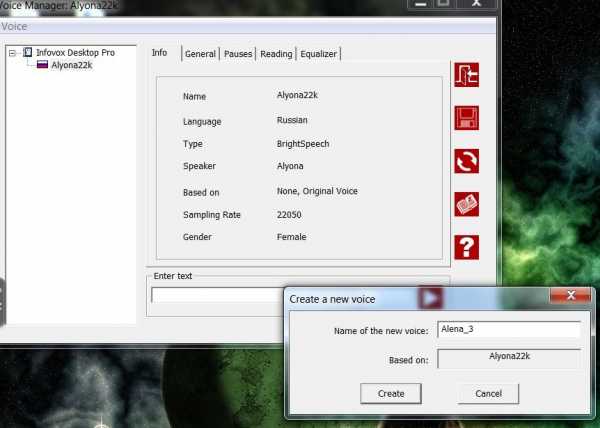Click the Russian flag icon beside Alyona22k
The image size is (600, 428).
tap(43, 65)
